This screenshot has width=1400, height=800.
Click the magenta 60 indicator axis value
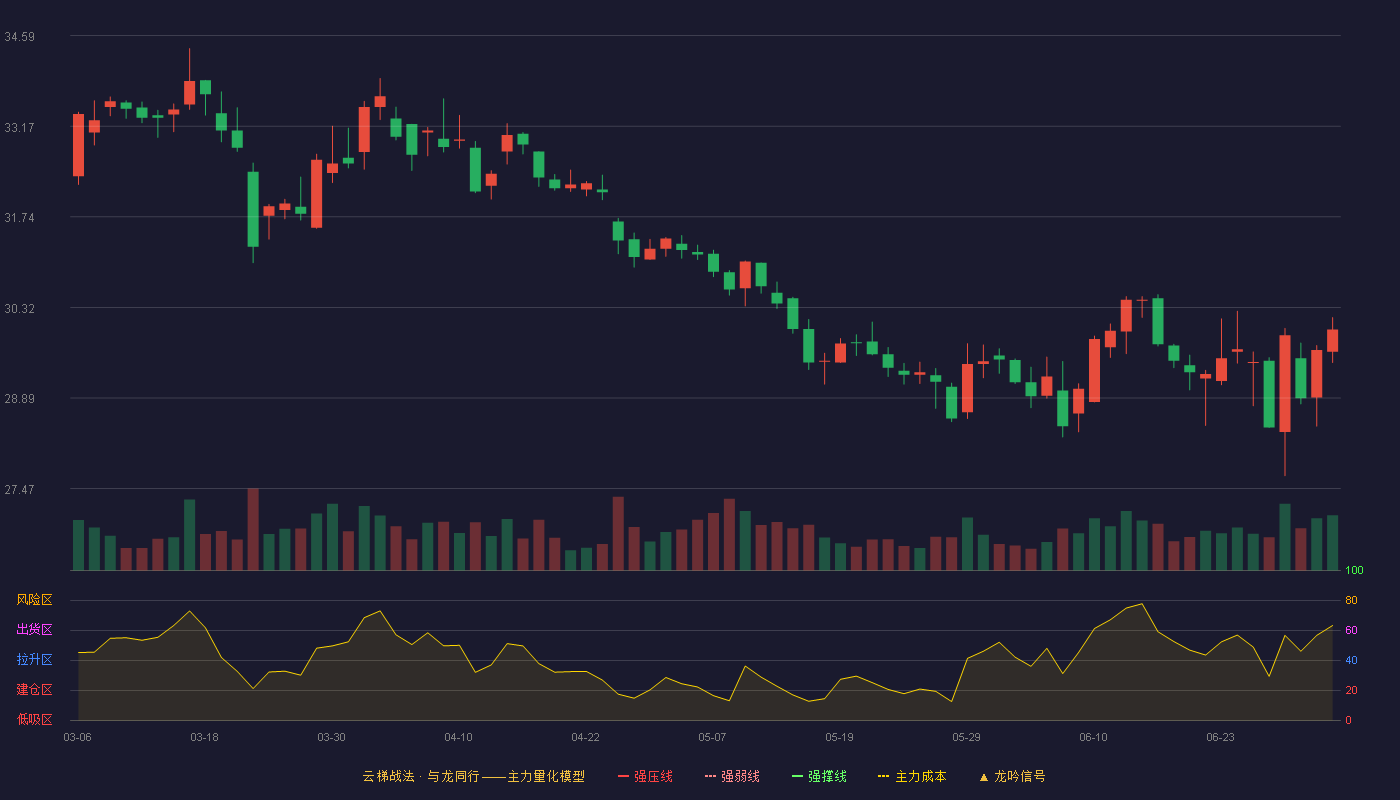pyautogui.click(x=1352, y=630)
